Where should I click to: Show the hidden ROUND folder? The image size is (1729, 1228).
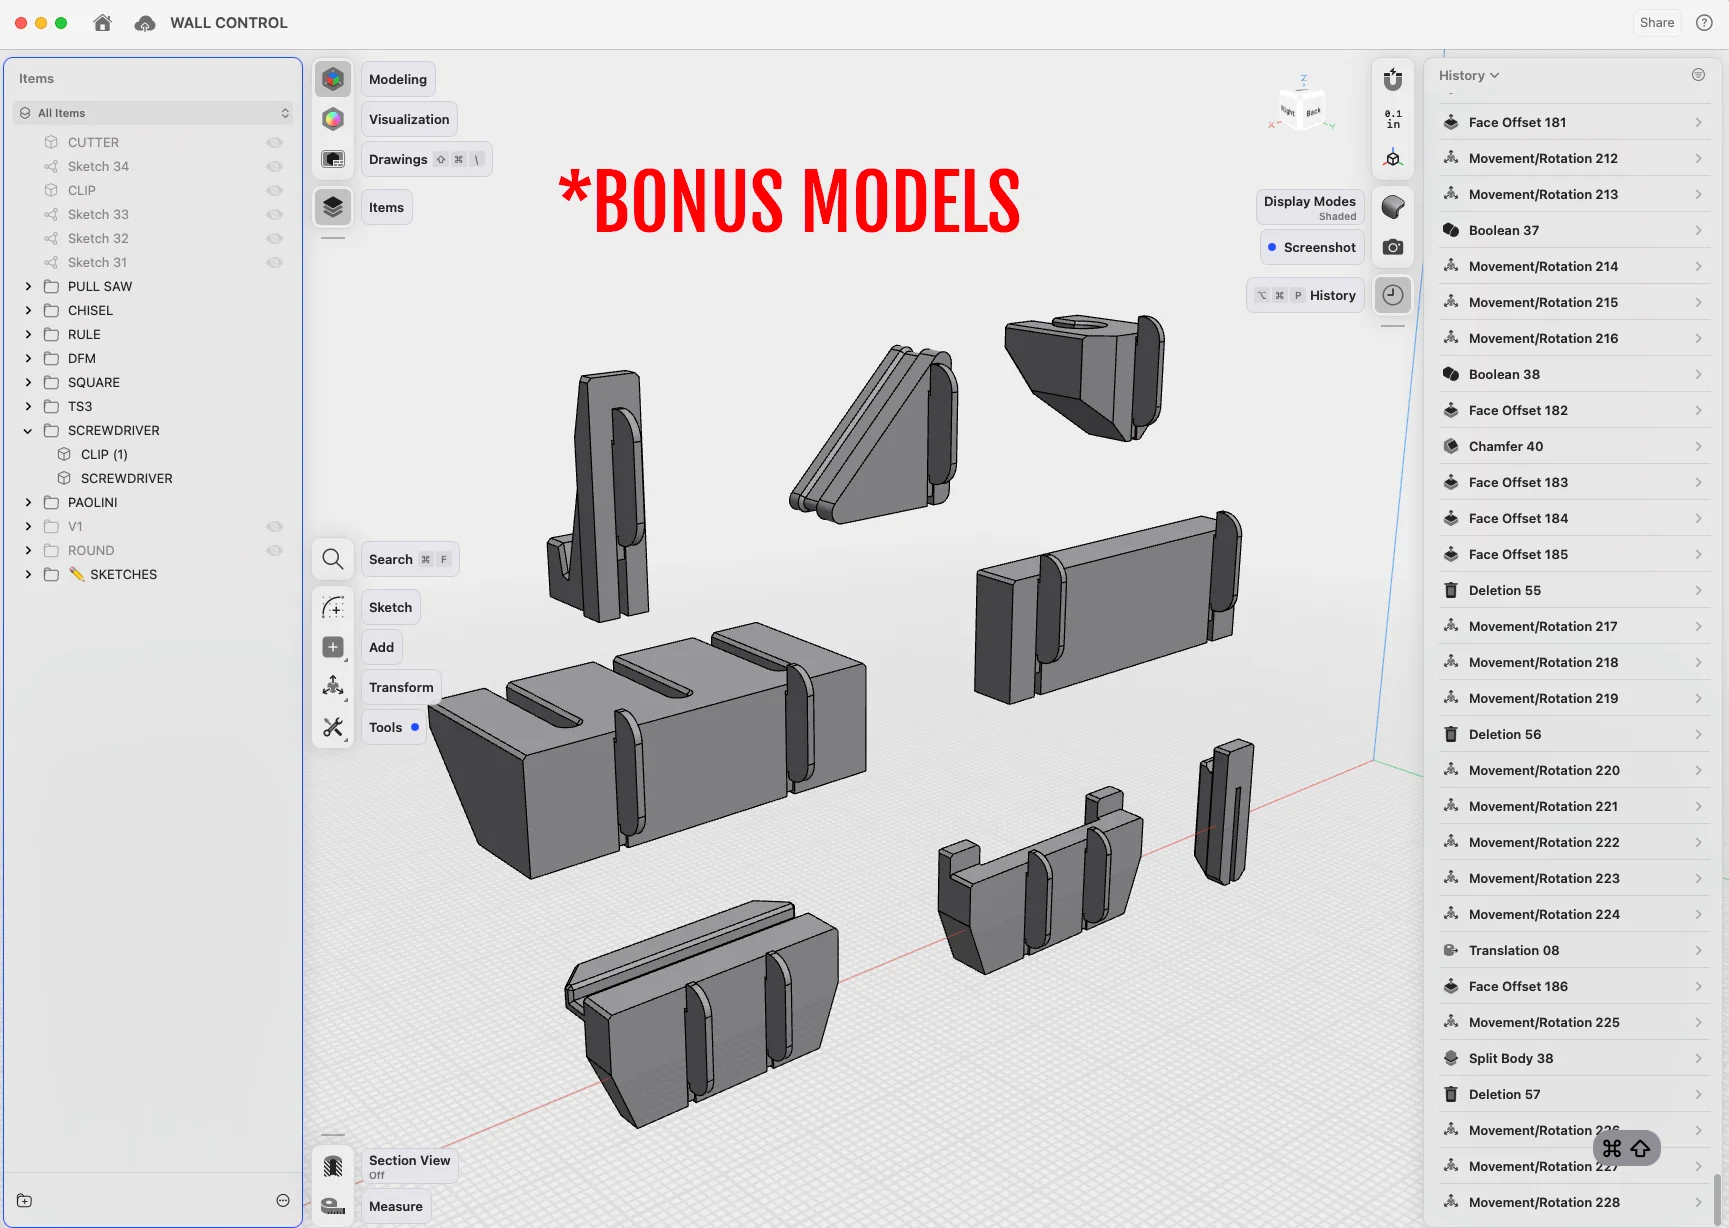[x=274, y=550]
